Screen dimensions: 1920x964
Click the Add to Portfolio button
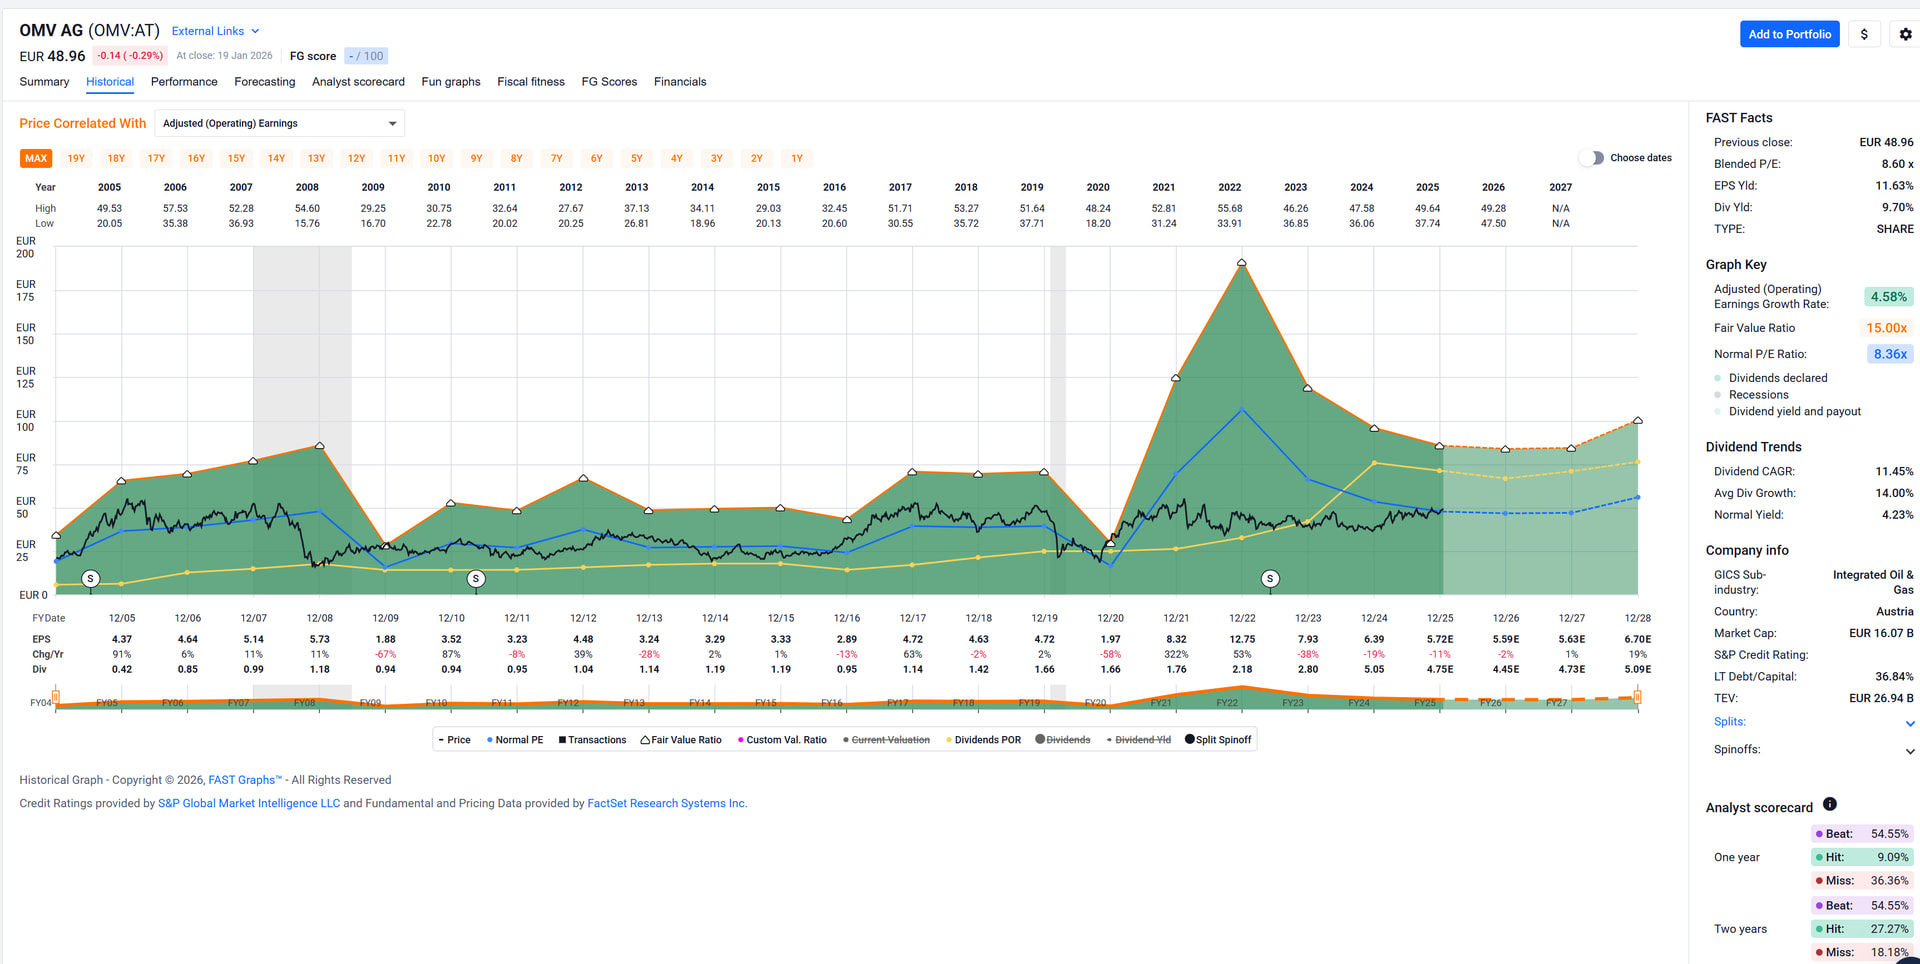(1789, 34)
